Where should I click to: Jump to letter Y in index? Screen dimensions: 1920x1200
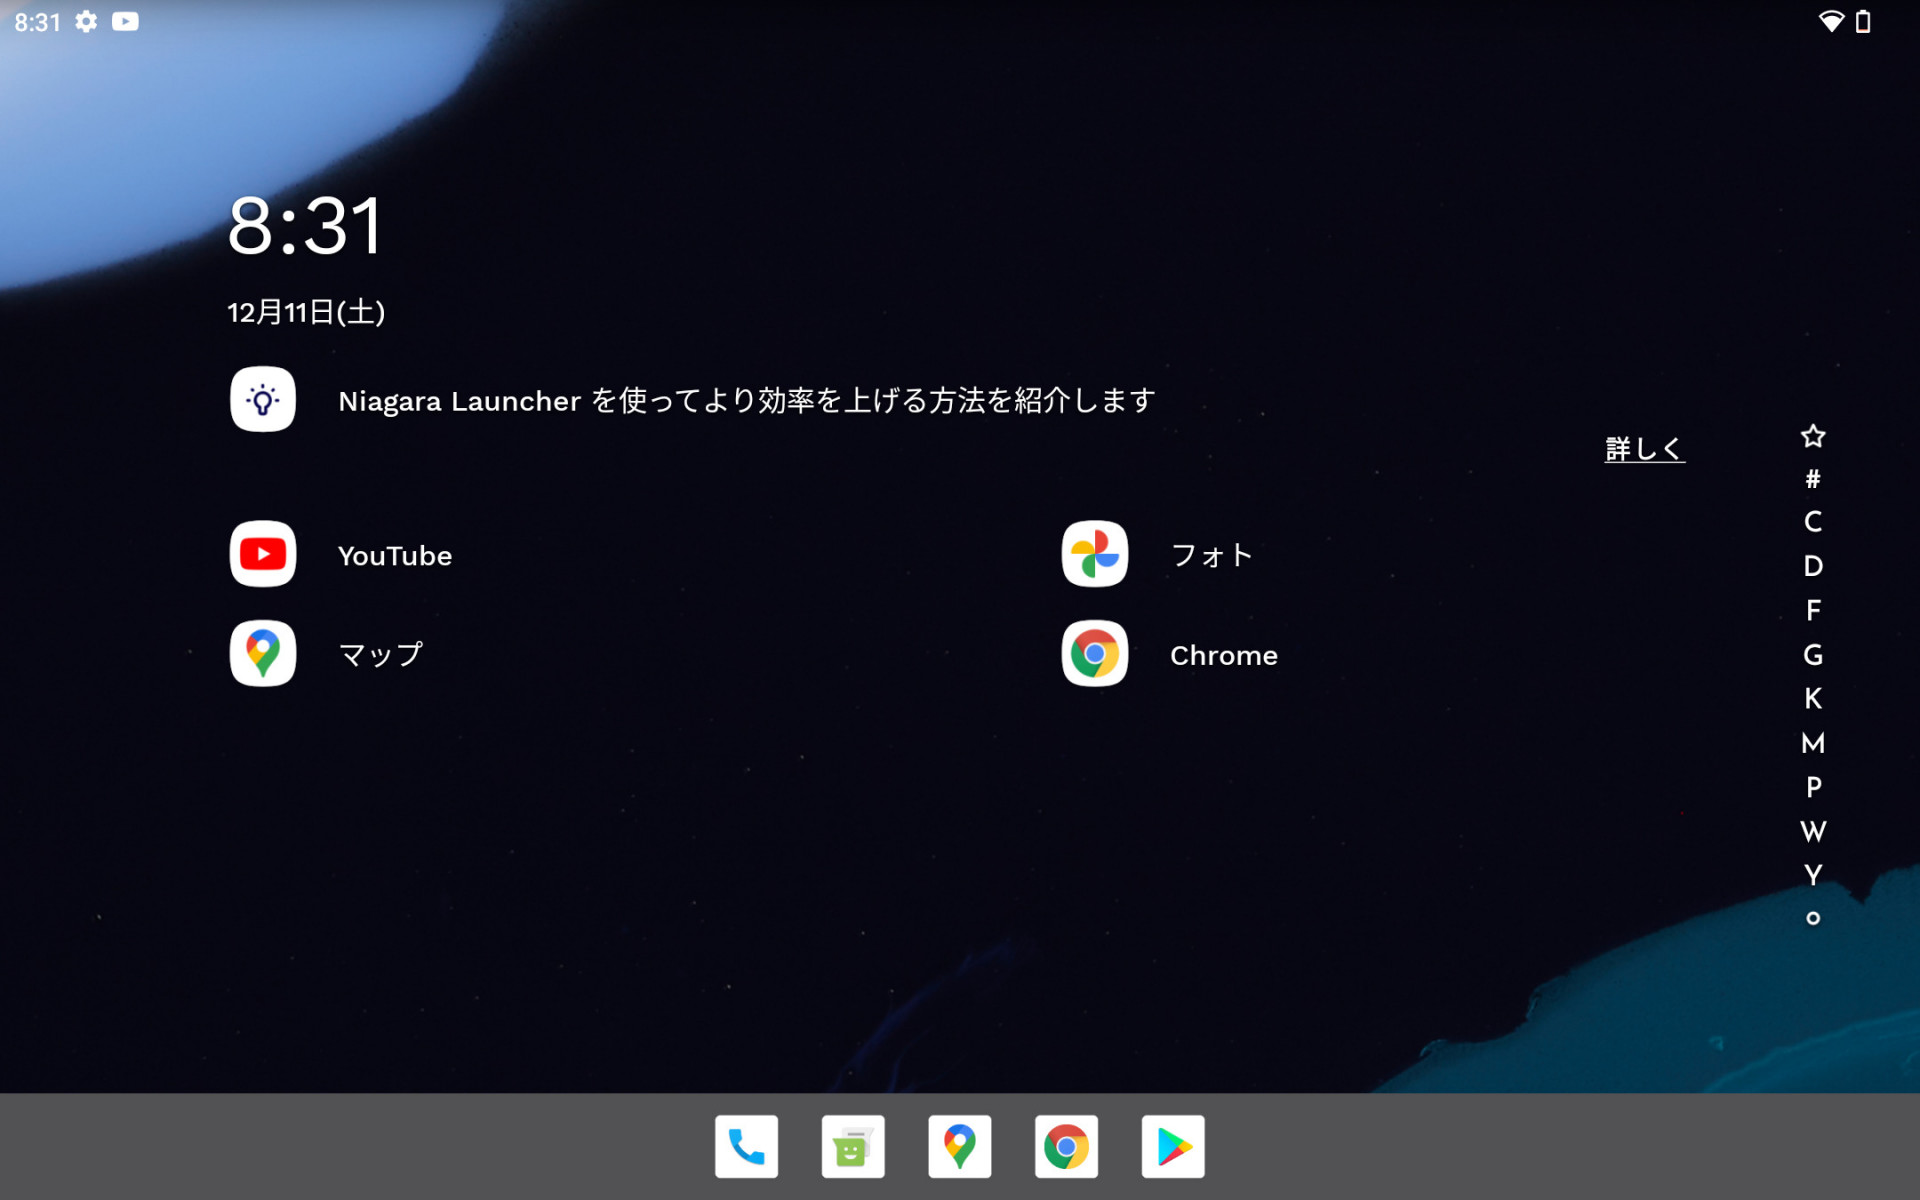click(x=1813, y=875)
